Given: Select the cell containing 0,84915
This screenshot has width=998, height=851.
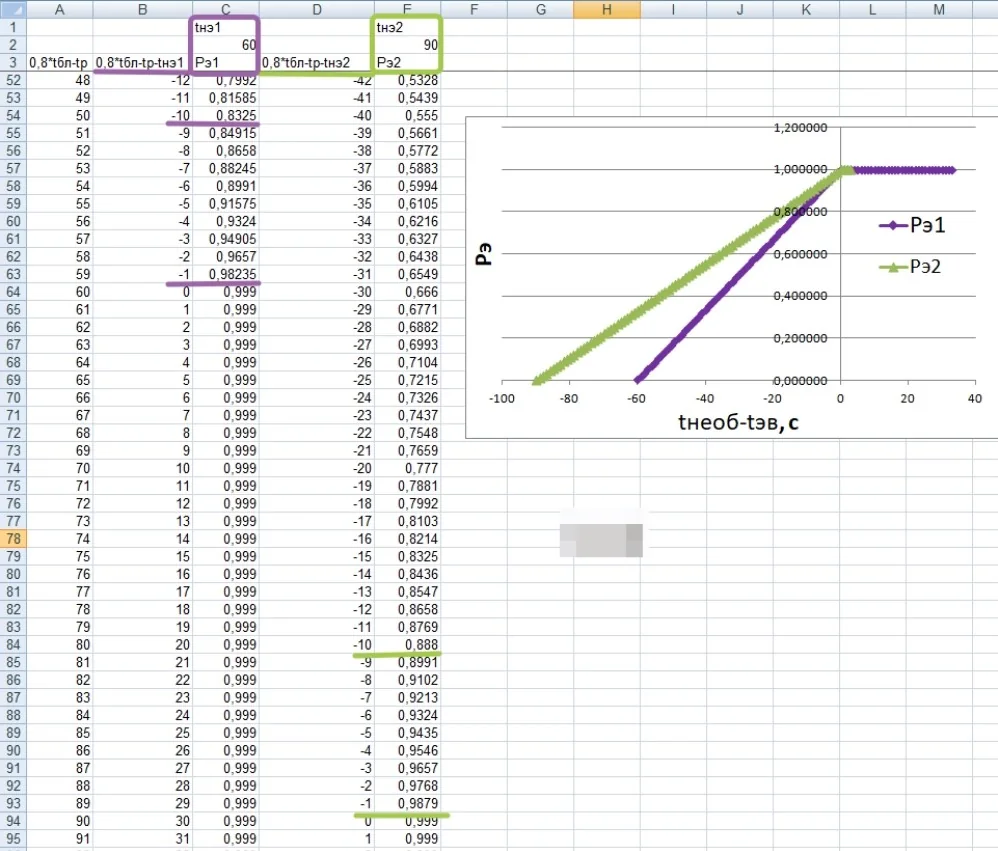Looking at the screenshot, I should [x=225, y=133].
